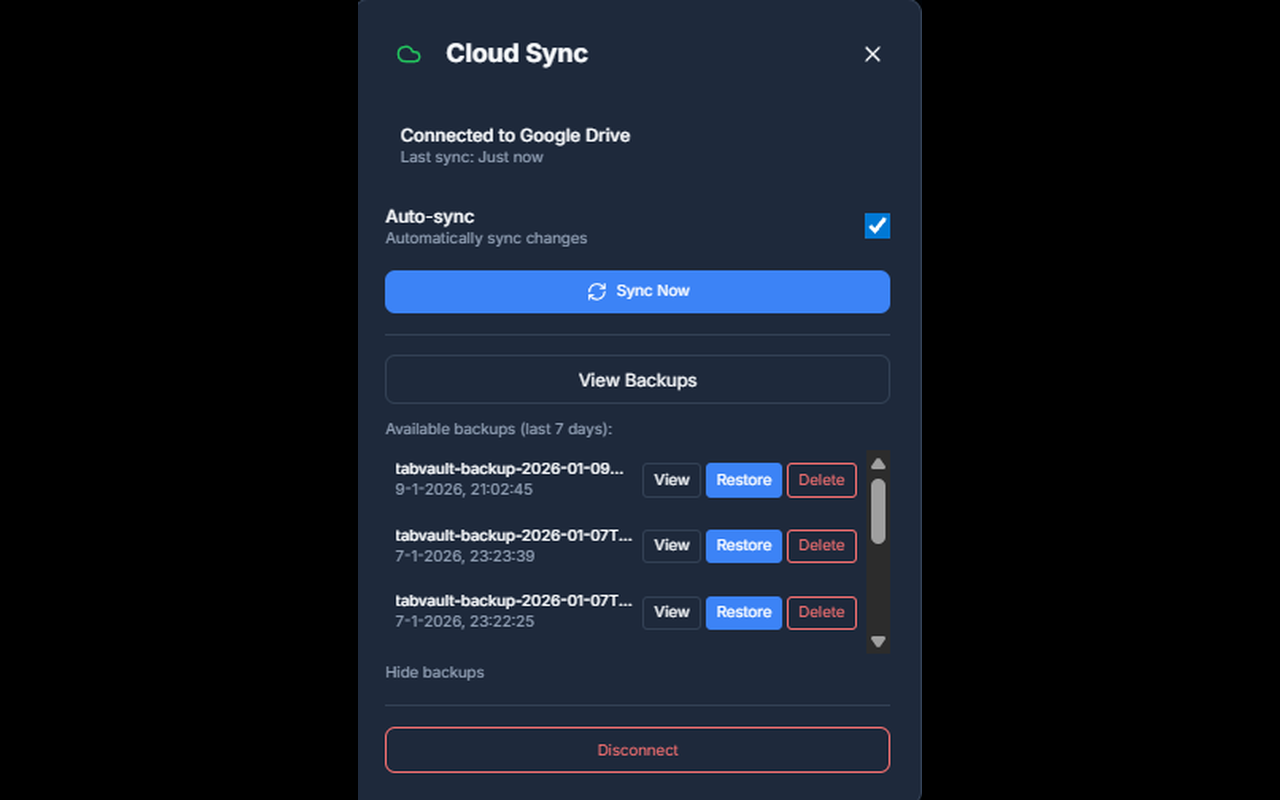Click the refresh icon on Sync Now
This screenshot has width=1280, height=800.
(x=597, y=290)
